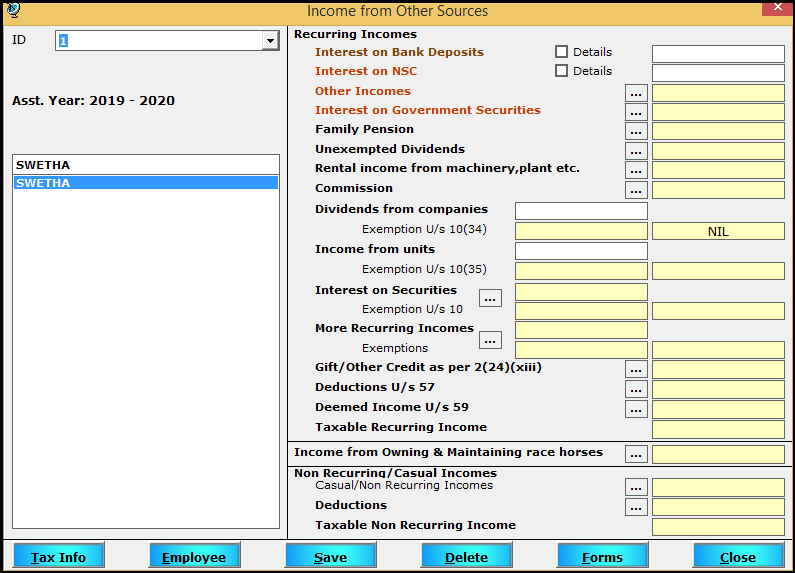This screenshot has width=795, height=573.
Task: Click the Family Pension amount field
Action: click(718, 131)
